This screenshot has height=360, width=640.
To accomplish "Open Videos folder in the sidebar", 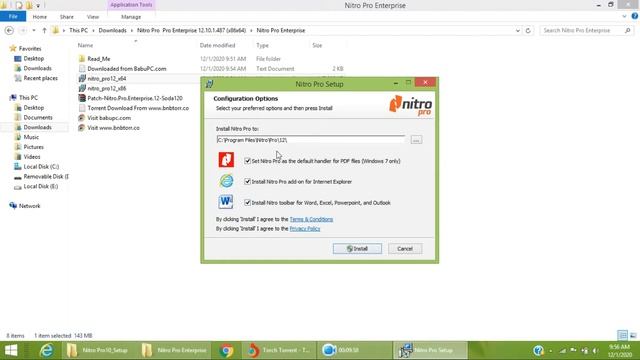I will [32, 157].
